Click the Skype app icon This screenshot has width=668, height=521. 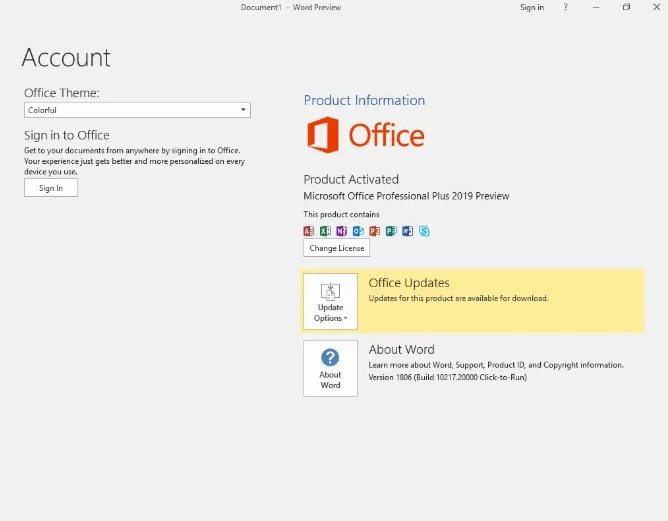tap(424, 231)
